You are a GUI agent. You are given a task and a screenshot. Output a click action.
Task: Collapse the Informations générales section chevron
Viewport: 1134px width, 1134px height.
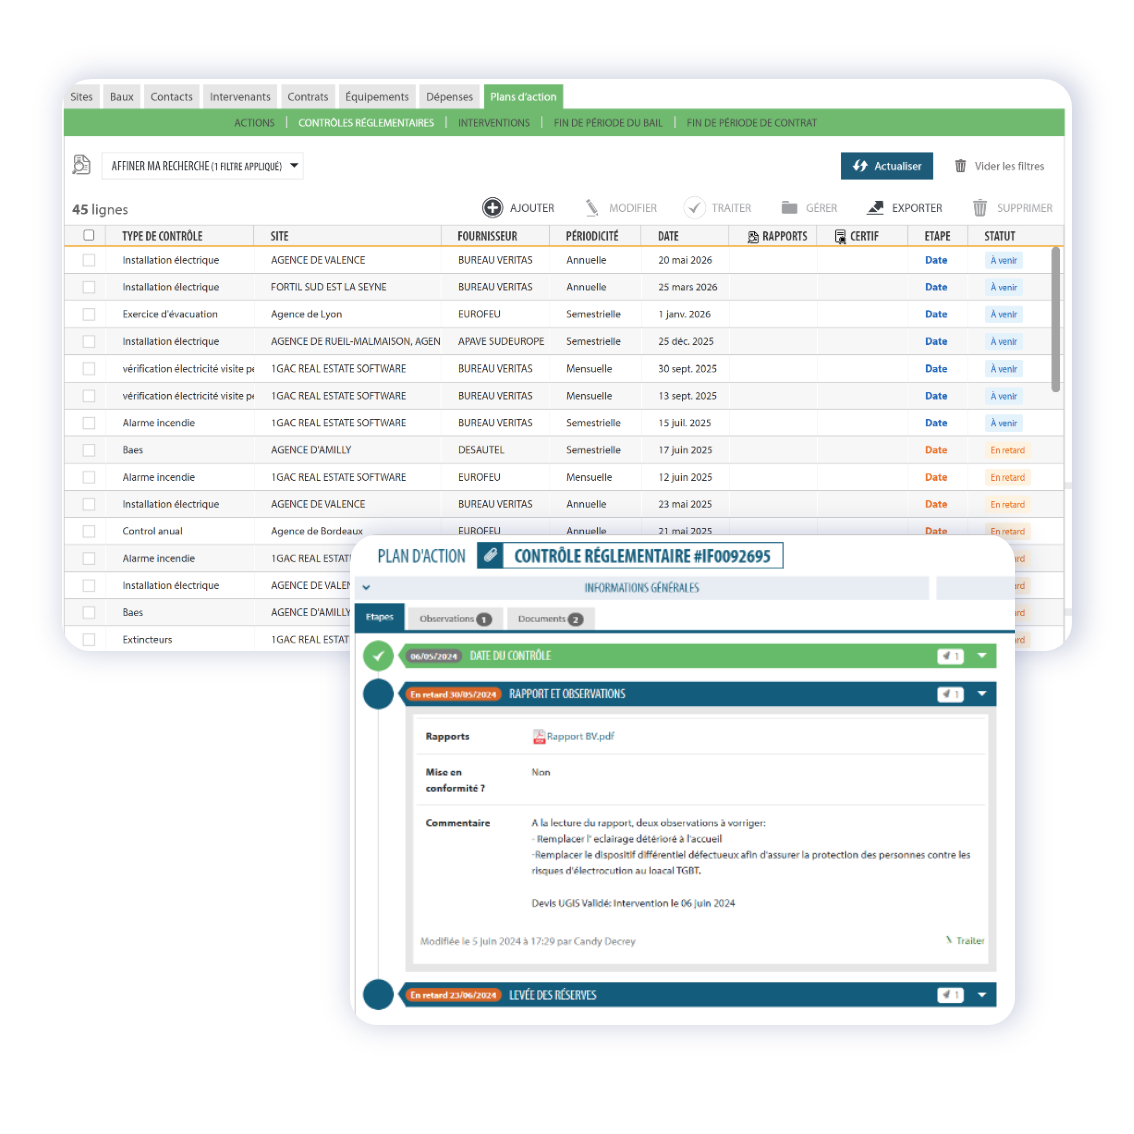[367, 588]
